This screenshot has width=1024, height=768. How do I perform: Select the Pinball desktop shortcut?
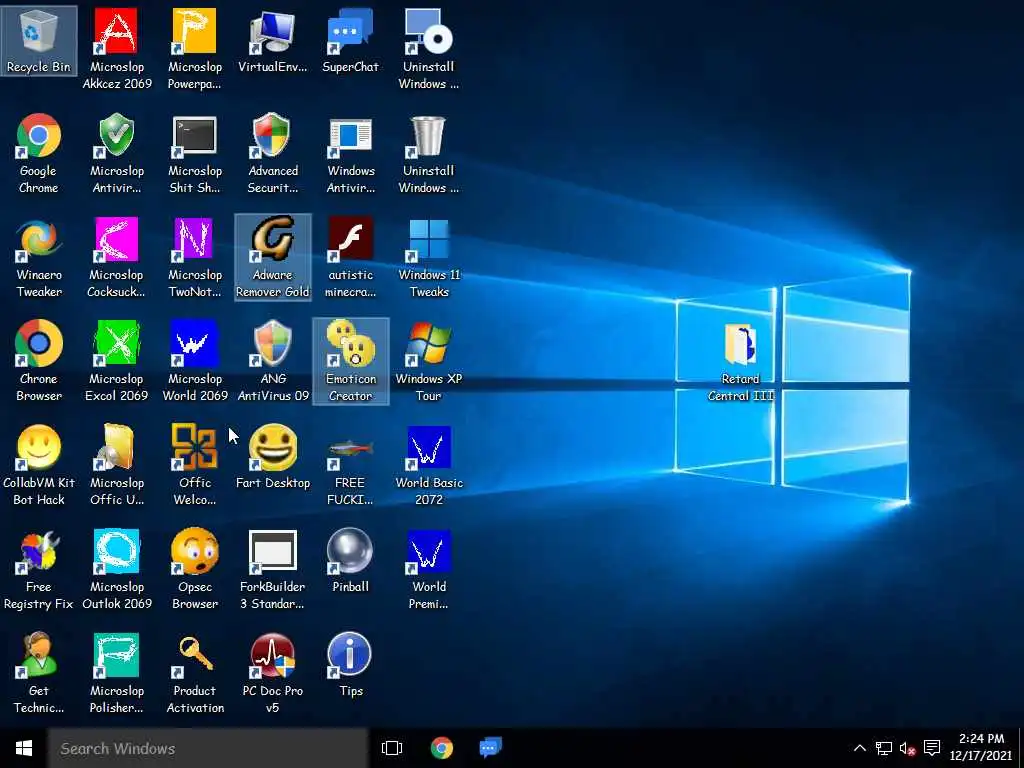[351, 560]
